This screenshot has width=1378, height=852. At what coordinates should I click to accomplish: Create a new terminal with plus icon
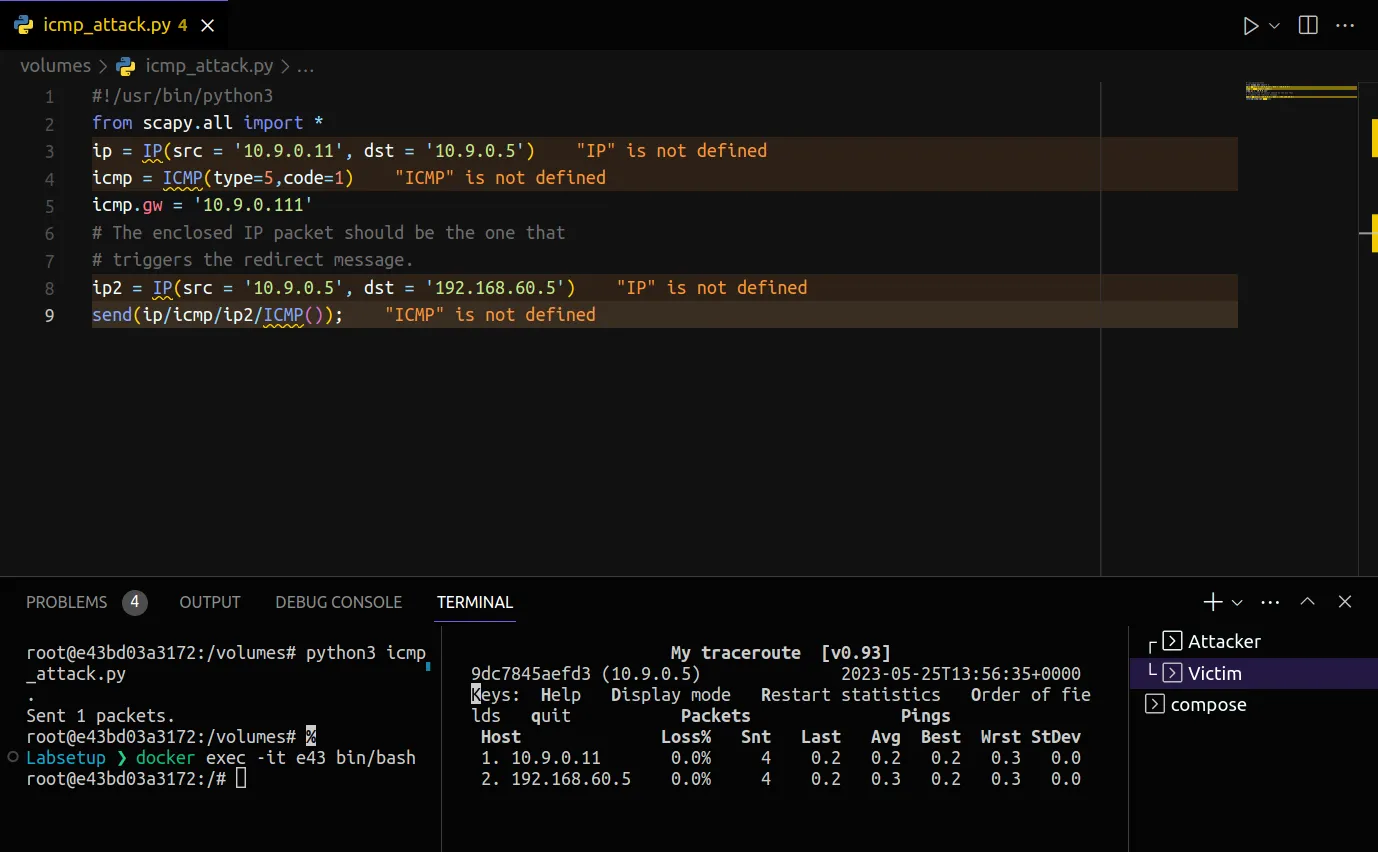pyautogui.click(x=1212, y=602)
